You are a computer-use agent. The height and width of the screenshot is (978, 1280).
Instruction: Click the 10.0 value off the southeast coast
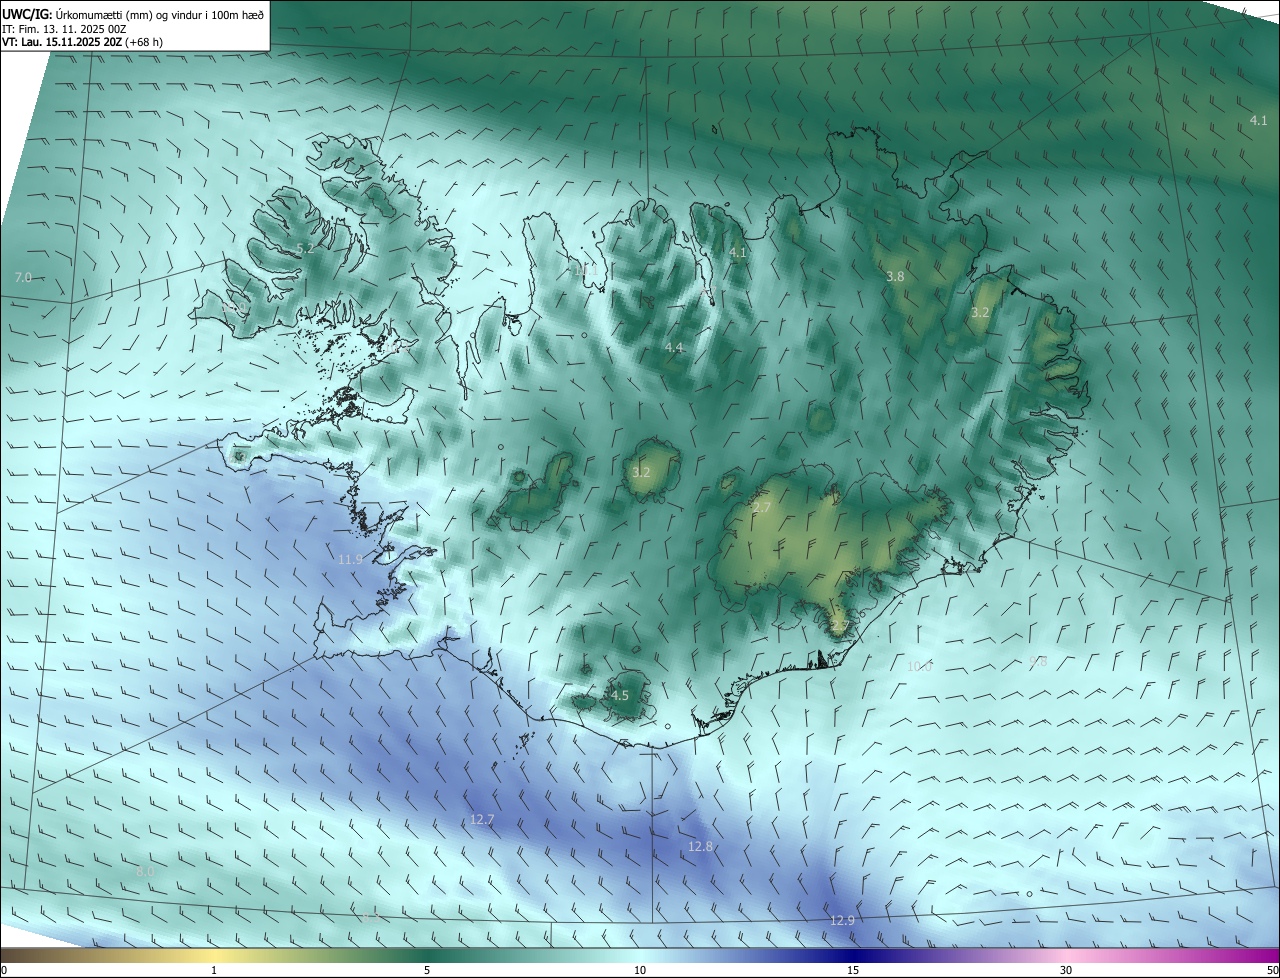click(919, 666)
